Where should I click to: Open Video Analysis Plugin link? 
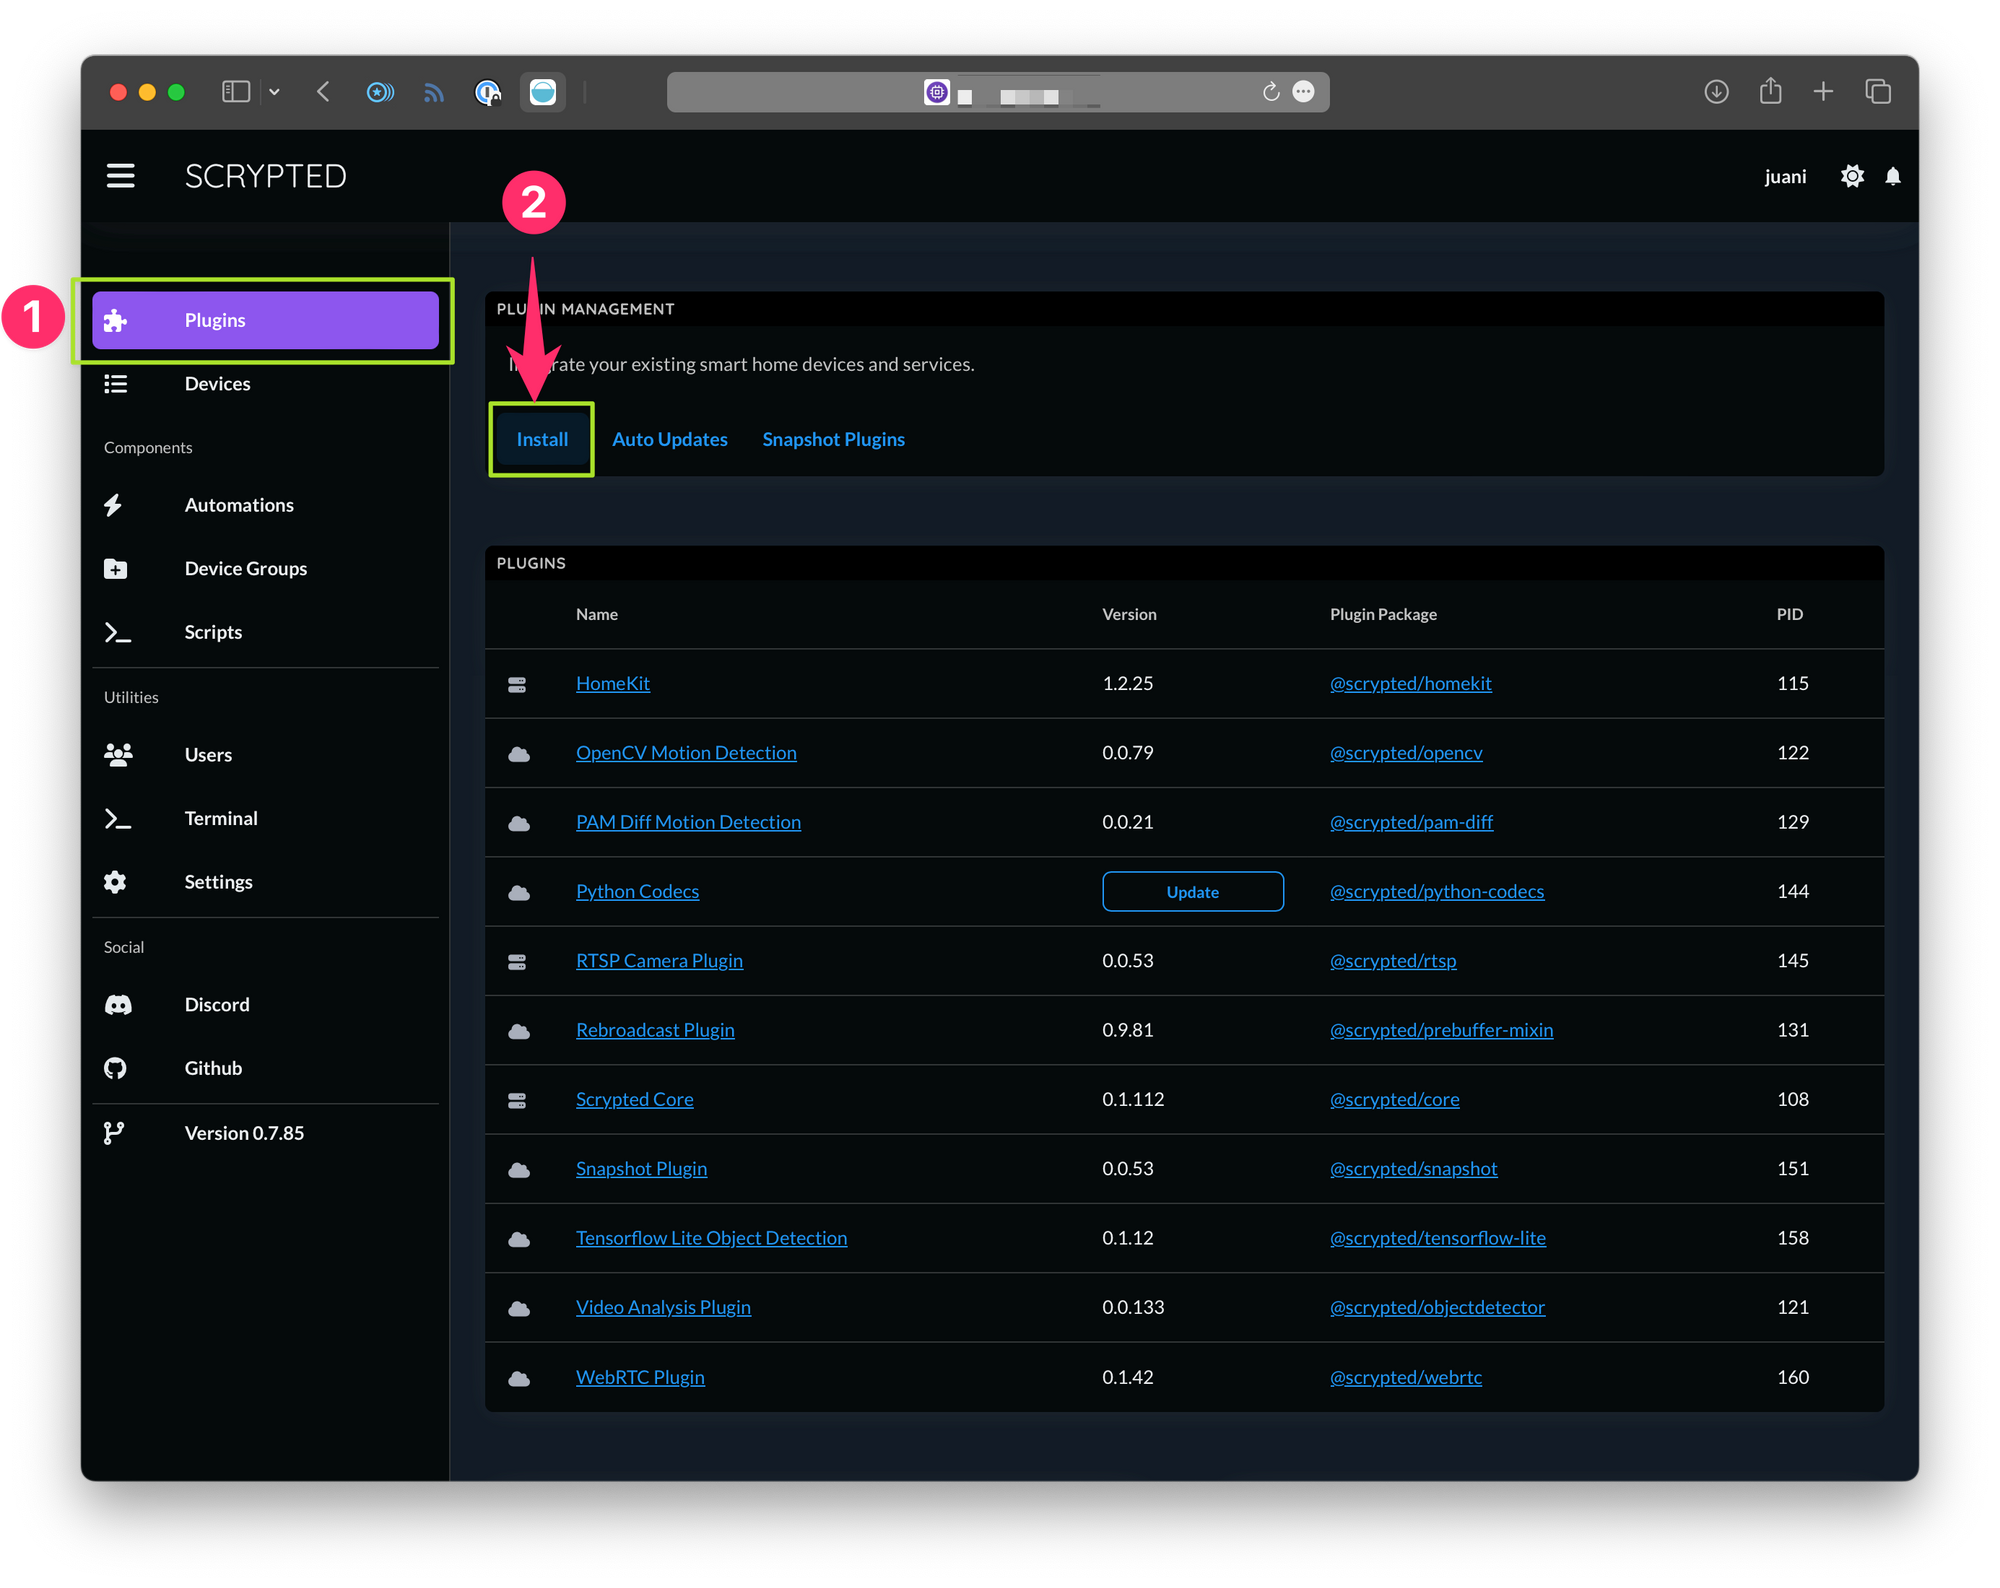click(x=663, y=1308)
